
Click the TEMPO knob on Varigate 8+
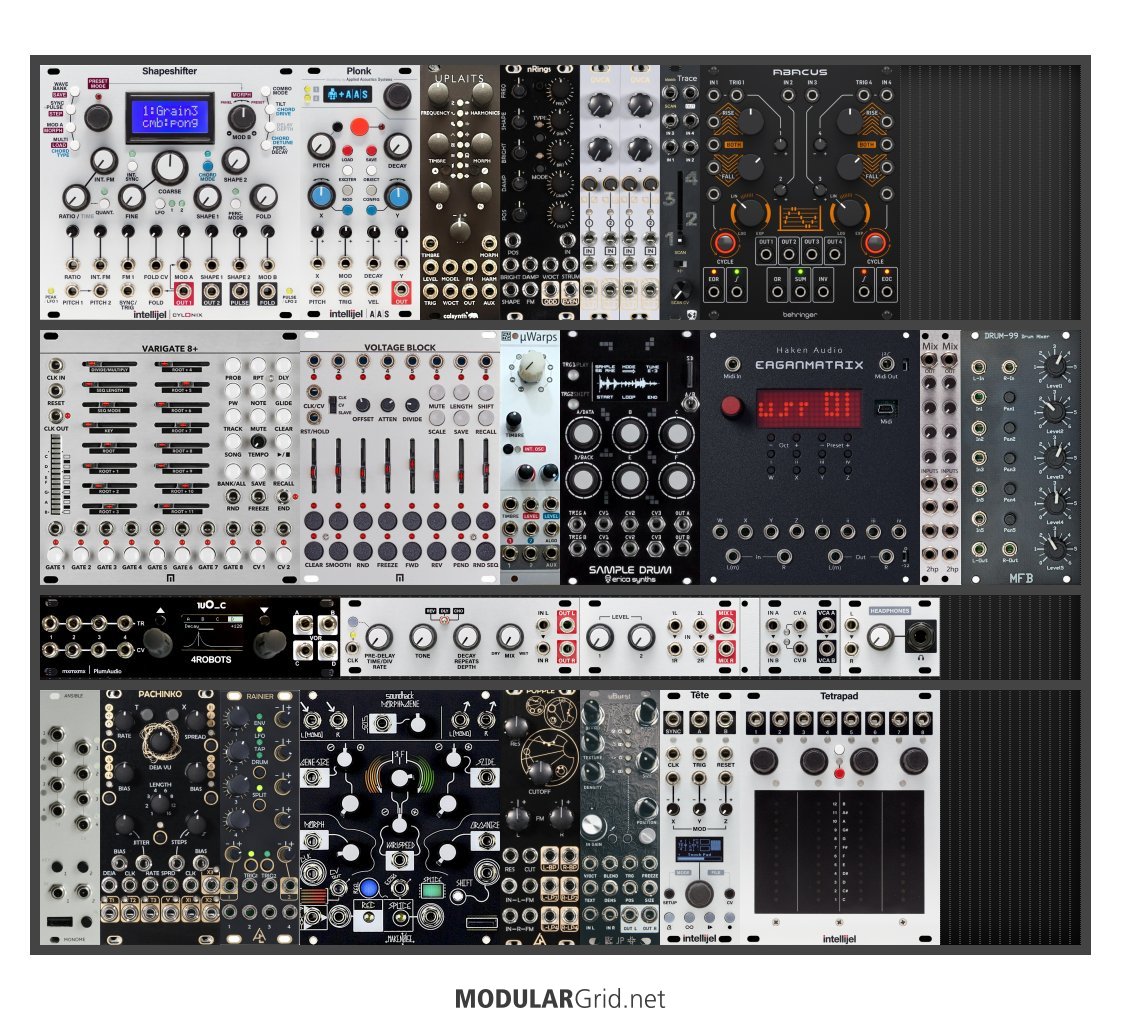pyautogui.click(x=258, y=442)
